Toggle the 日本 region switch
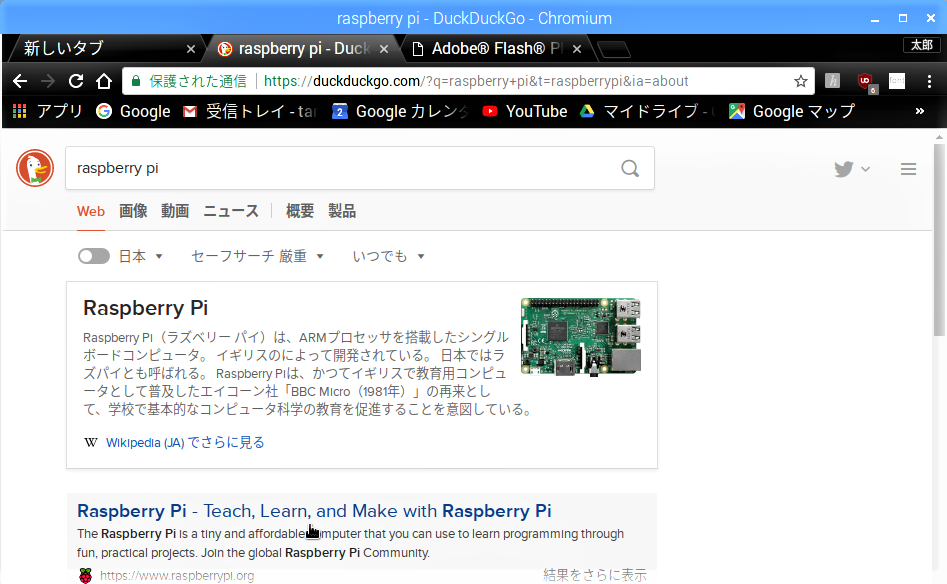The width and height of the screenshot is (947, 584). coord(94,256)
